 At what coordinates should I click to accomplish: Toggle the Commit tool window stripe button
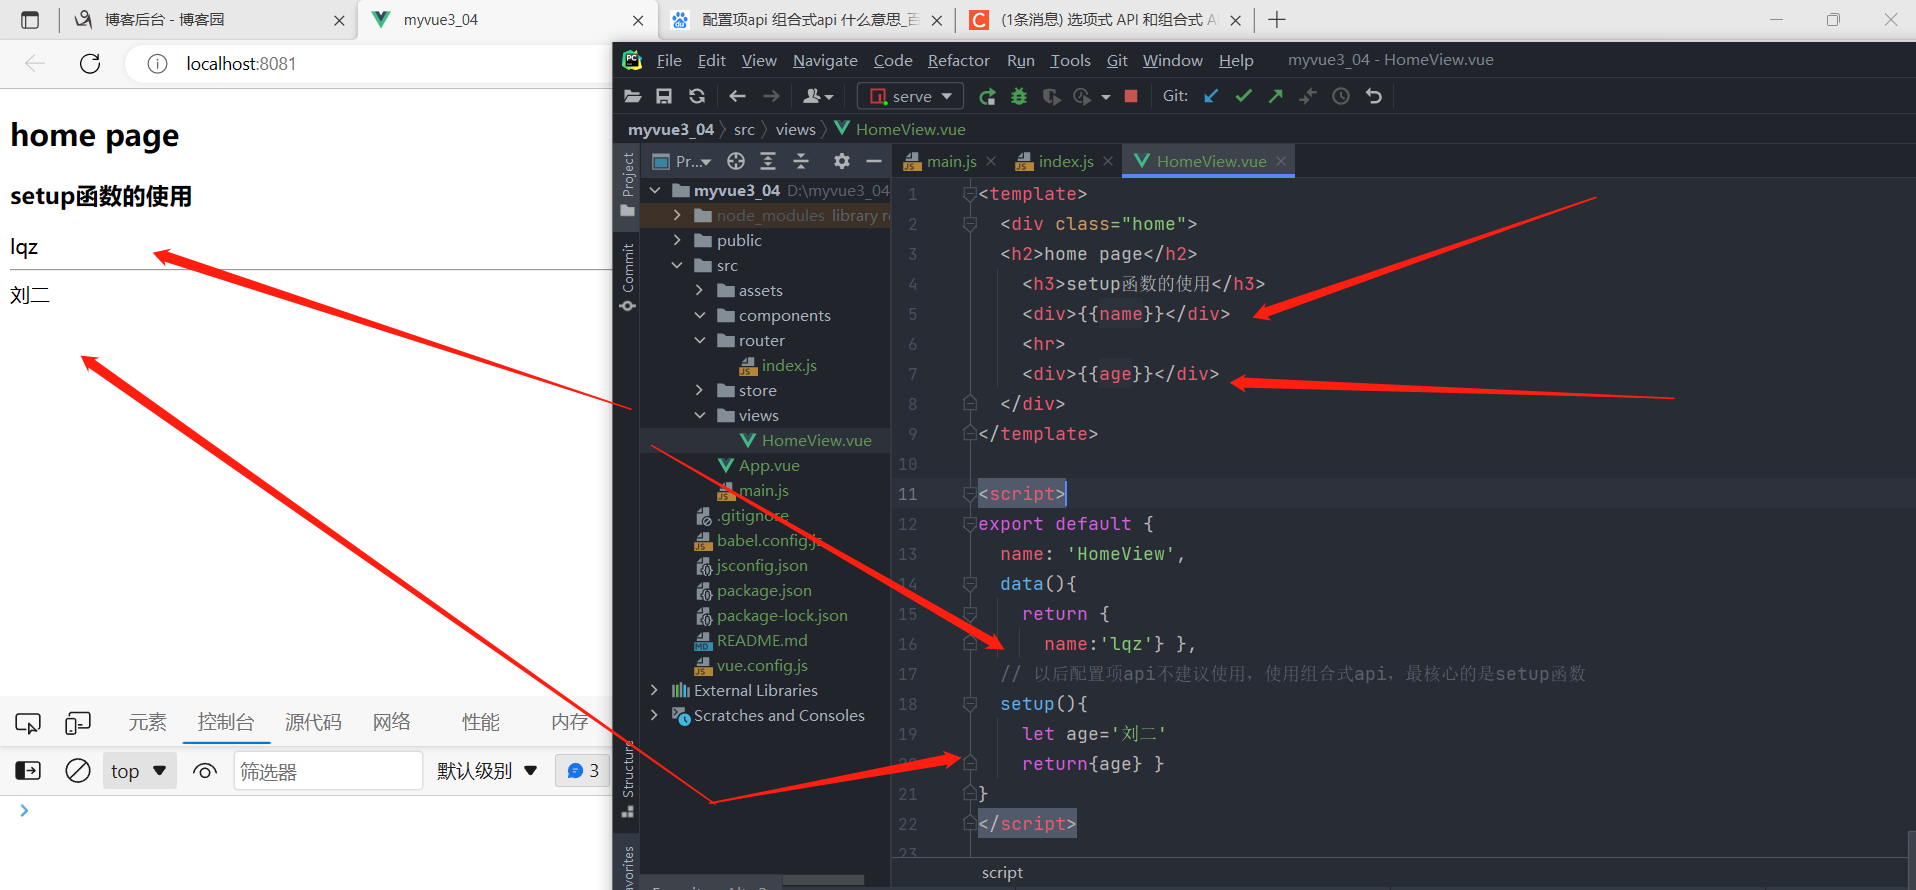(627, 278)
